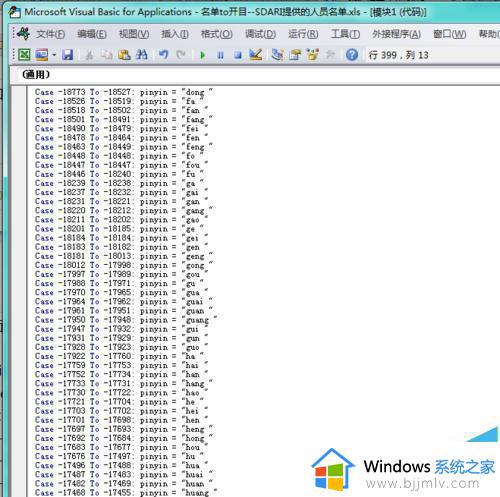This screenshot has height=497, width=500.
Task: Click the VBA icon beside the 文件 menu
Action: coord(24,34)
